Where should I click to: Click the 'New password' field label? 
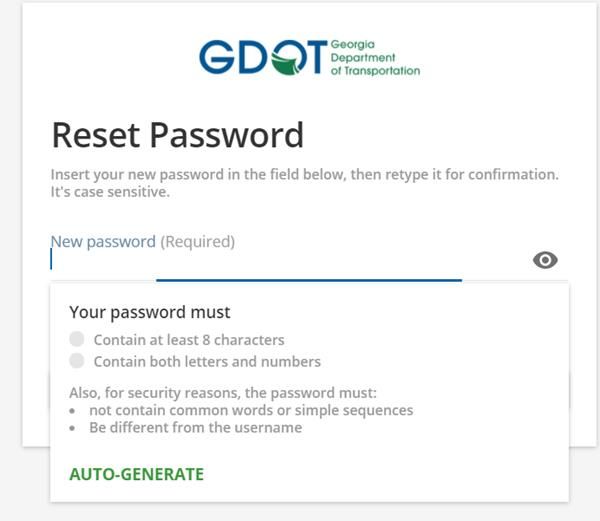(103, 242)
